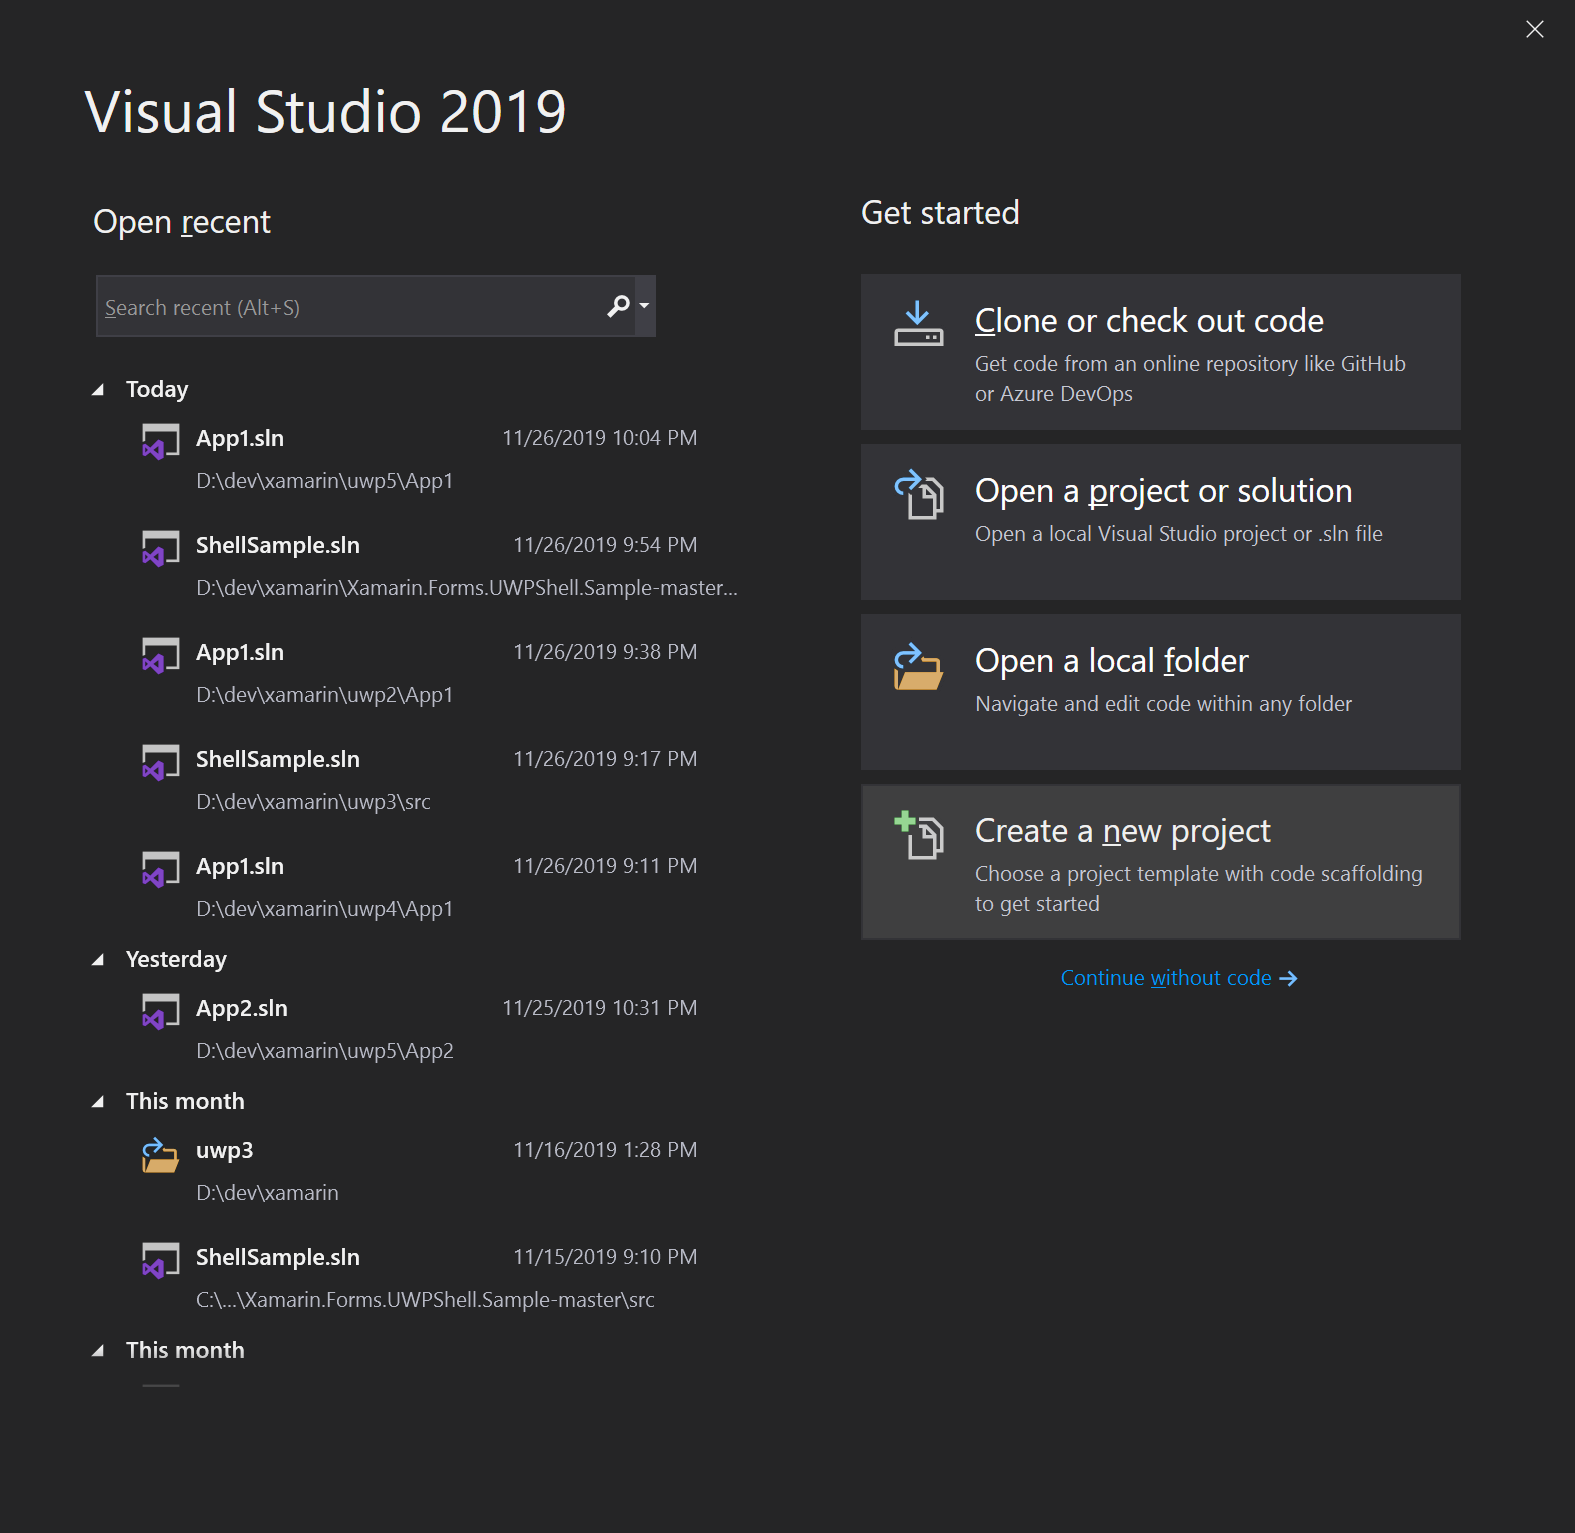This screenshot has height=1533, width=1575.
Task: Click the Clone or check out code download icon
Action: point(918,325)
